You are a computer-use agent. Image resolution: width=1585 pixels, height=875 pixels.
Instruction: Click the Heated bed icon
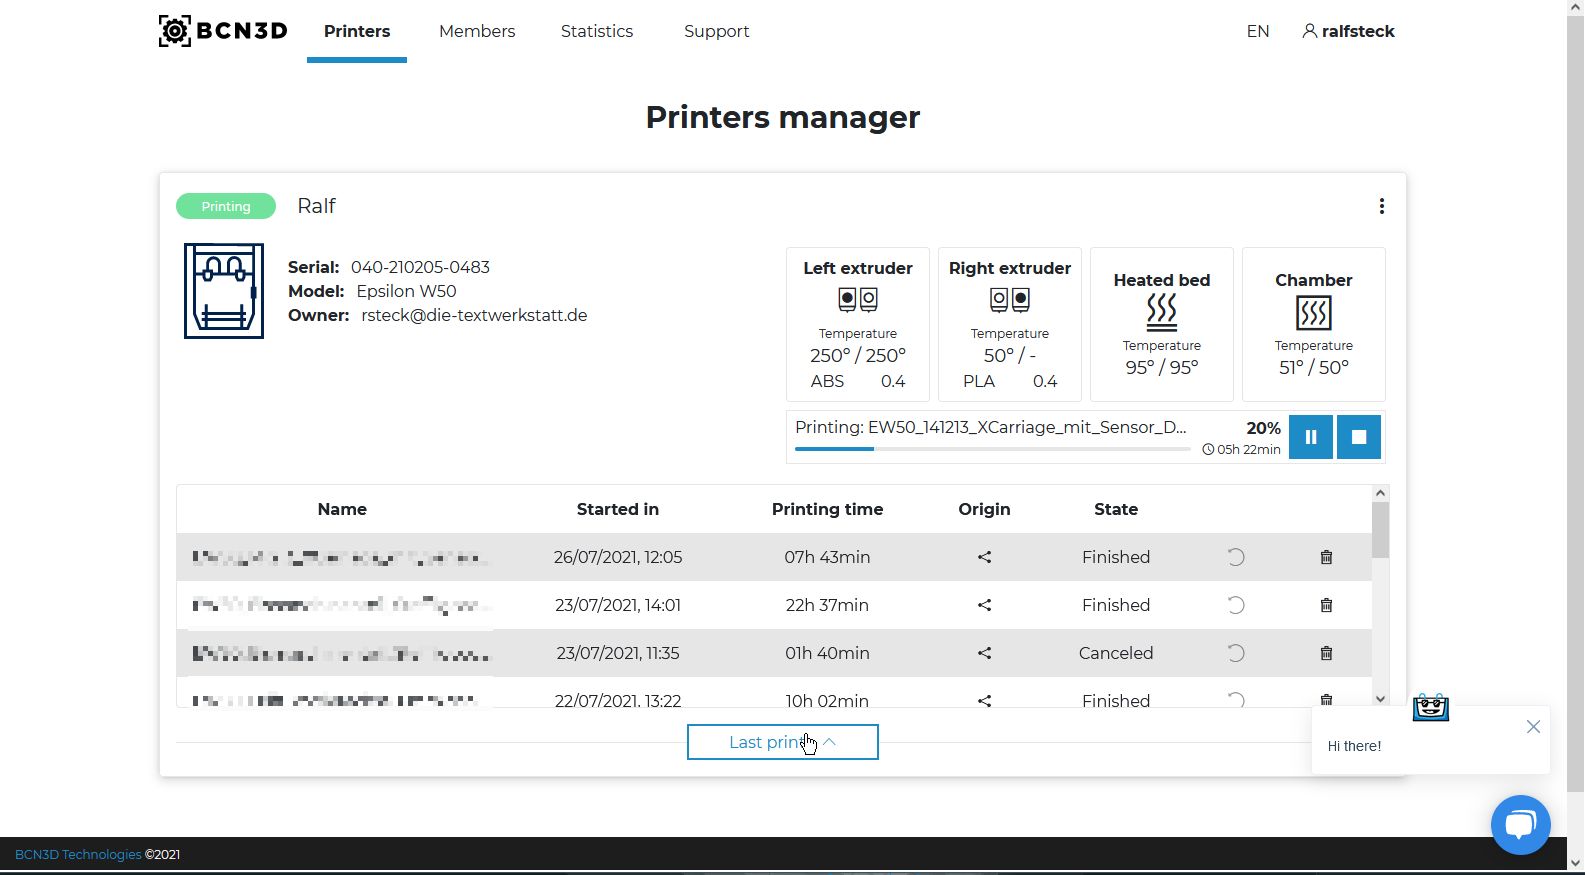[1162, 312]
